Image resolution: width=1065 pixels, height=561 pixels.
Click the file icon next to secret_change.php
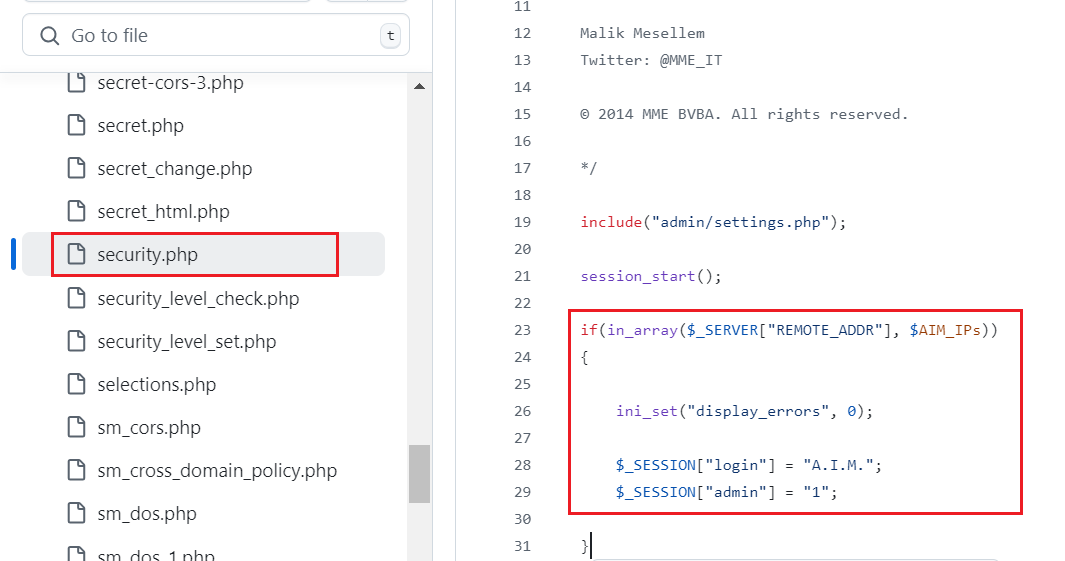point(76,169)
